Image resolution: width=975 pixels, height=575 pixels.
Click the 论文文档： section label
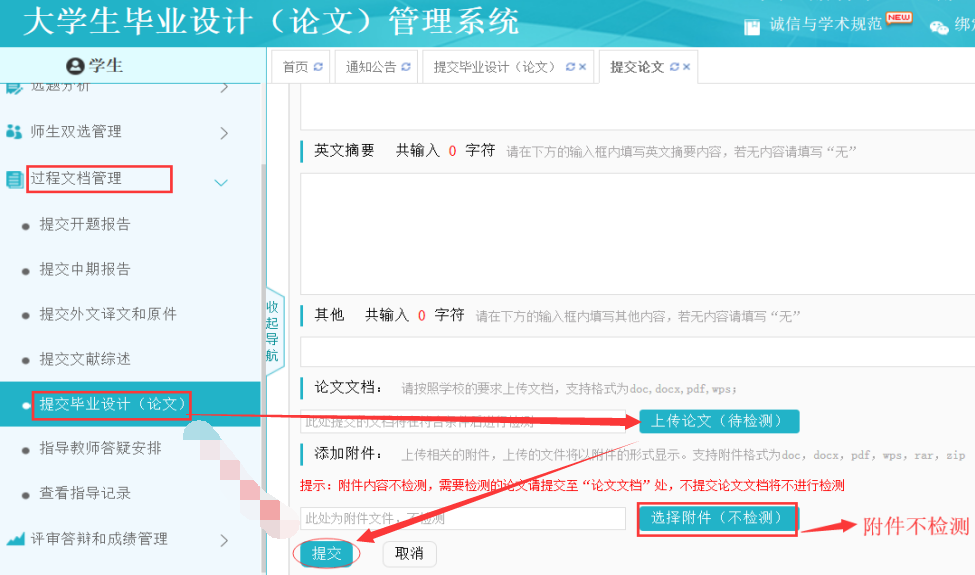[x=348, y=387]
